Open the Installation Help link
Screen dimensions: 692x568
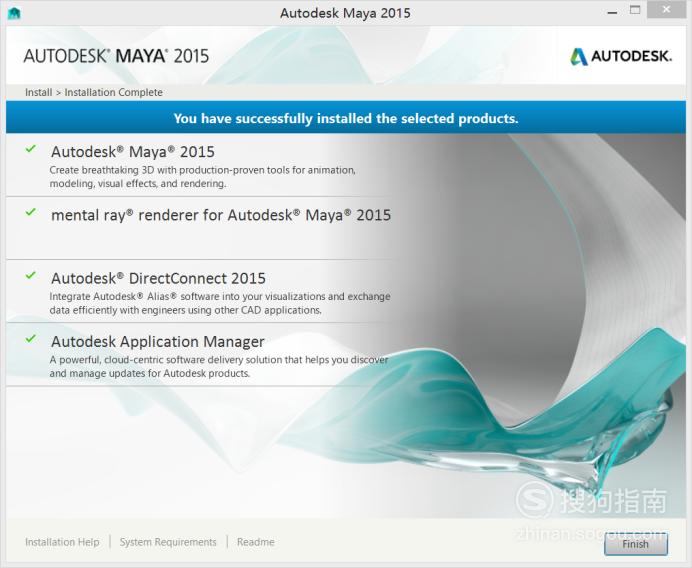coord(62,542)
